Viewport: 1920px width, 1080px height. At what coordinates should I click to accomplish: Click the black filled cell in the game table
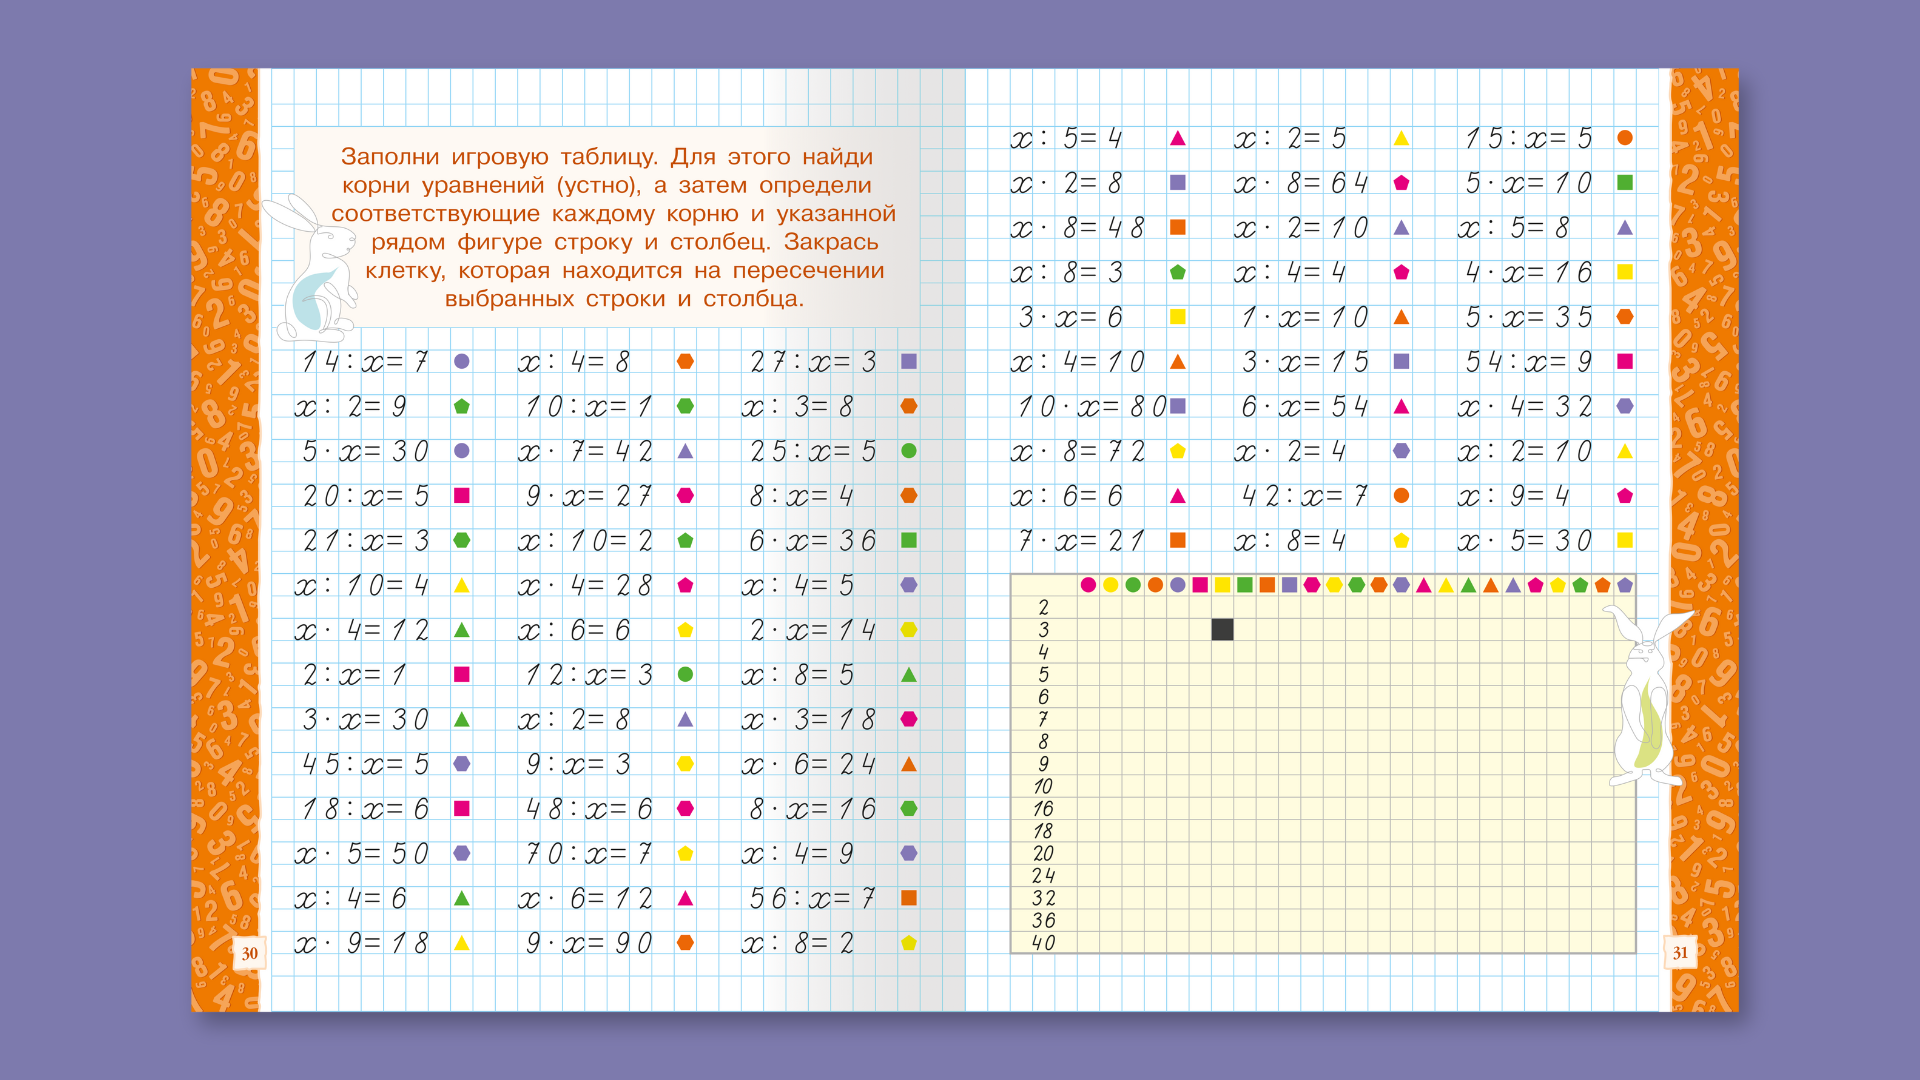coord(1222,629)
